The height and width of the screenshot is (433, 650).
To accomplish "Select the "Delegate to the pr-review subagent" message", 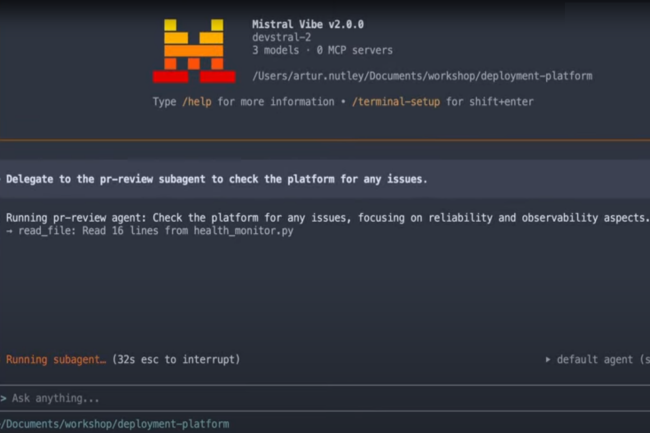I will 217,179.
